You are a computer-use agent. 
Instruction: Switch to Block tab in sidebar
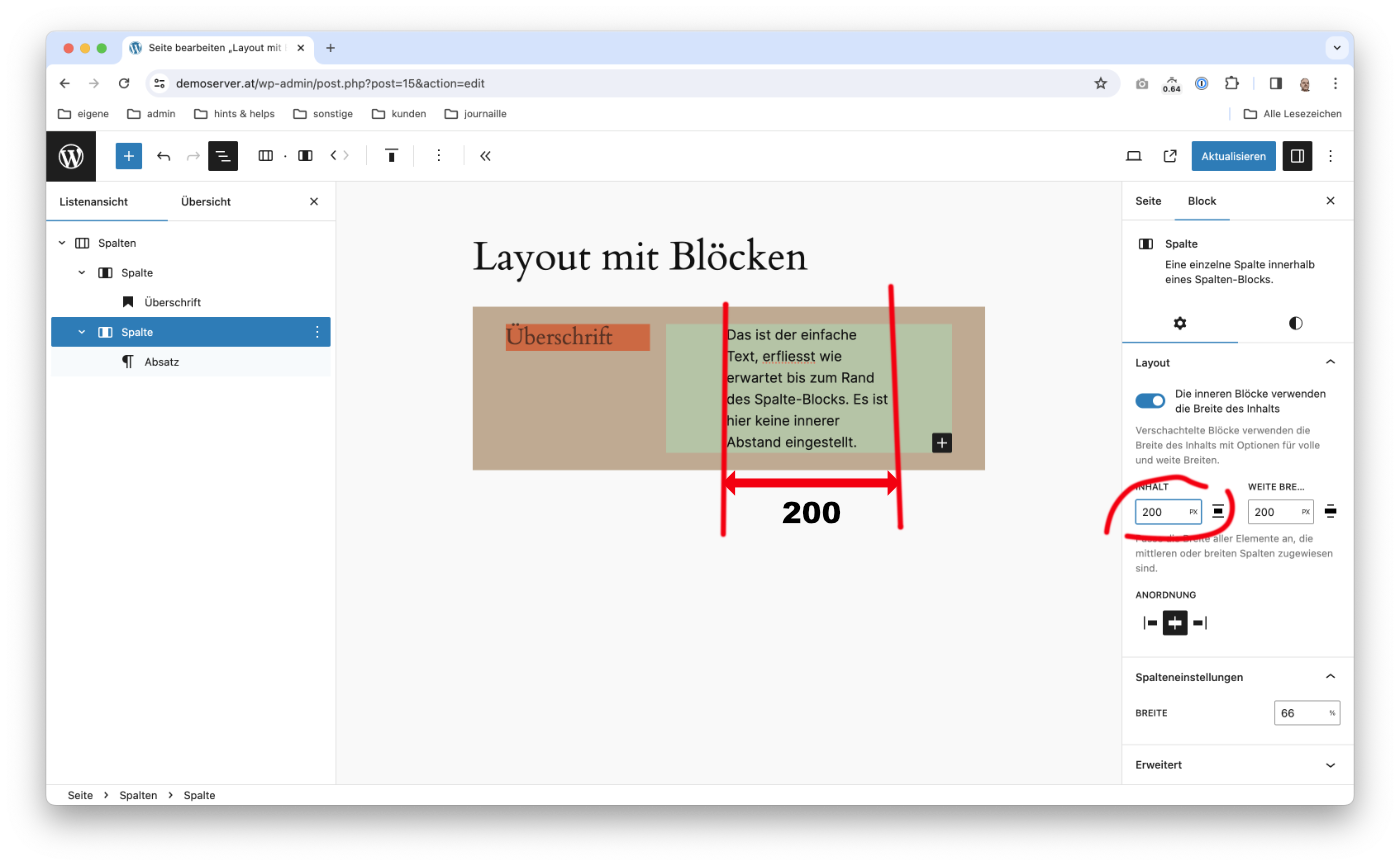(x=1202, y=201)
